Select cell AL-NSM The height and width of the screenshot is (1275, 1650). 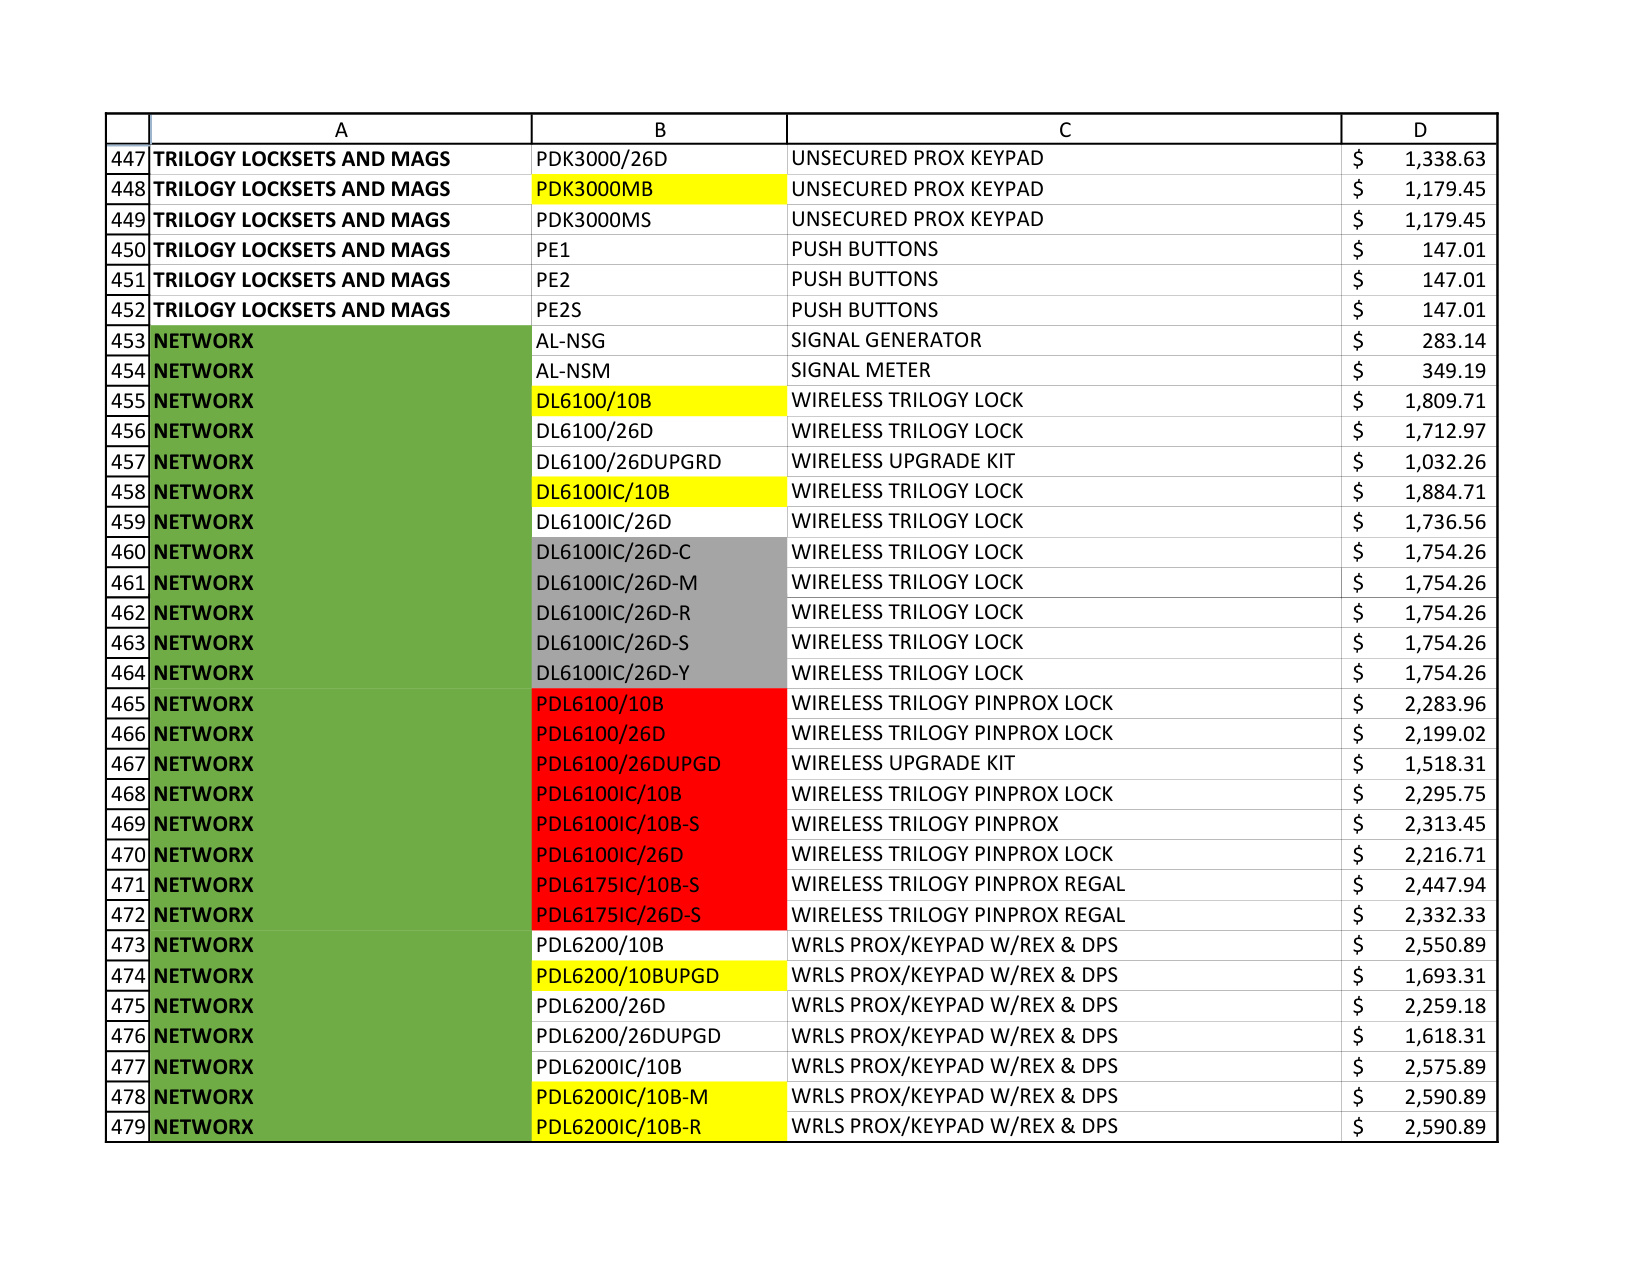(x=660, y=371)
